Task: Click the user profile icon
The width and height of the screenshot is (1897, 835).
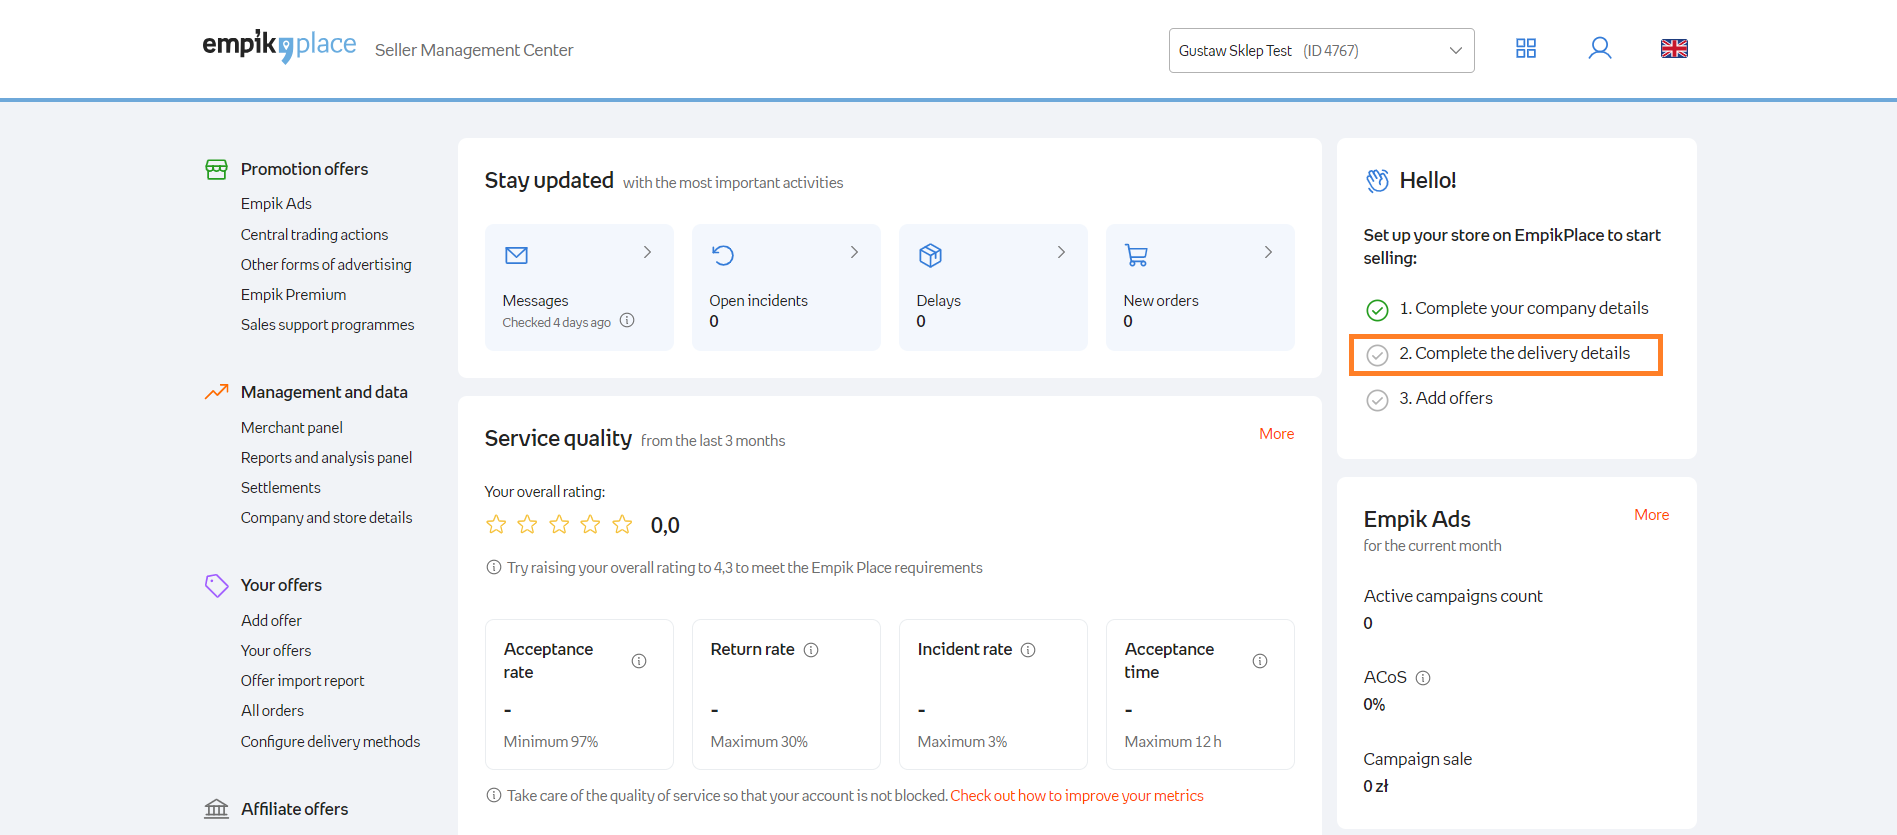Action: tap(1599, 49)
